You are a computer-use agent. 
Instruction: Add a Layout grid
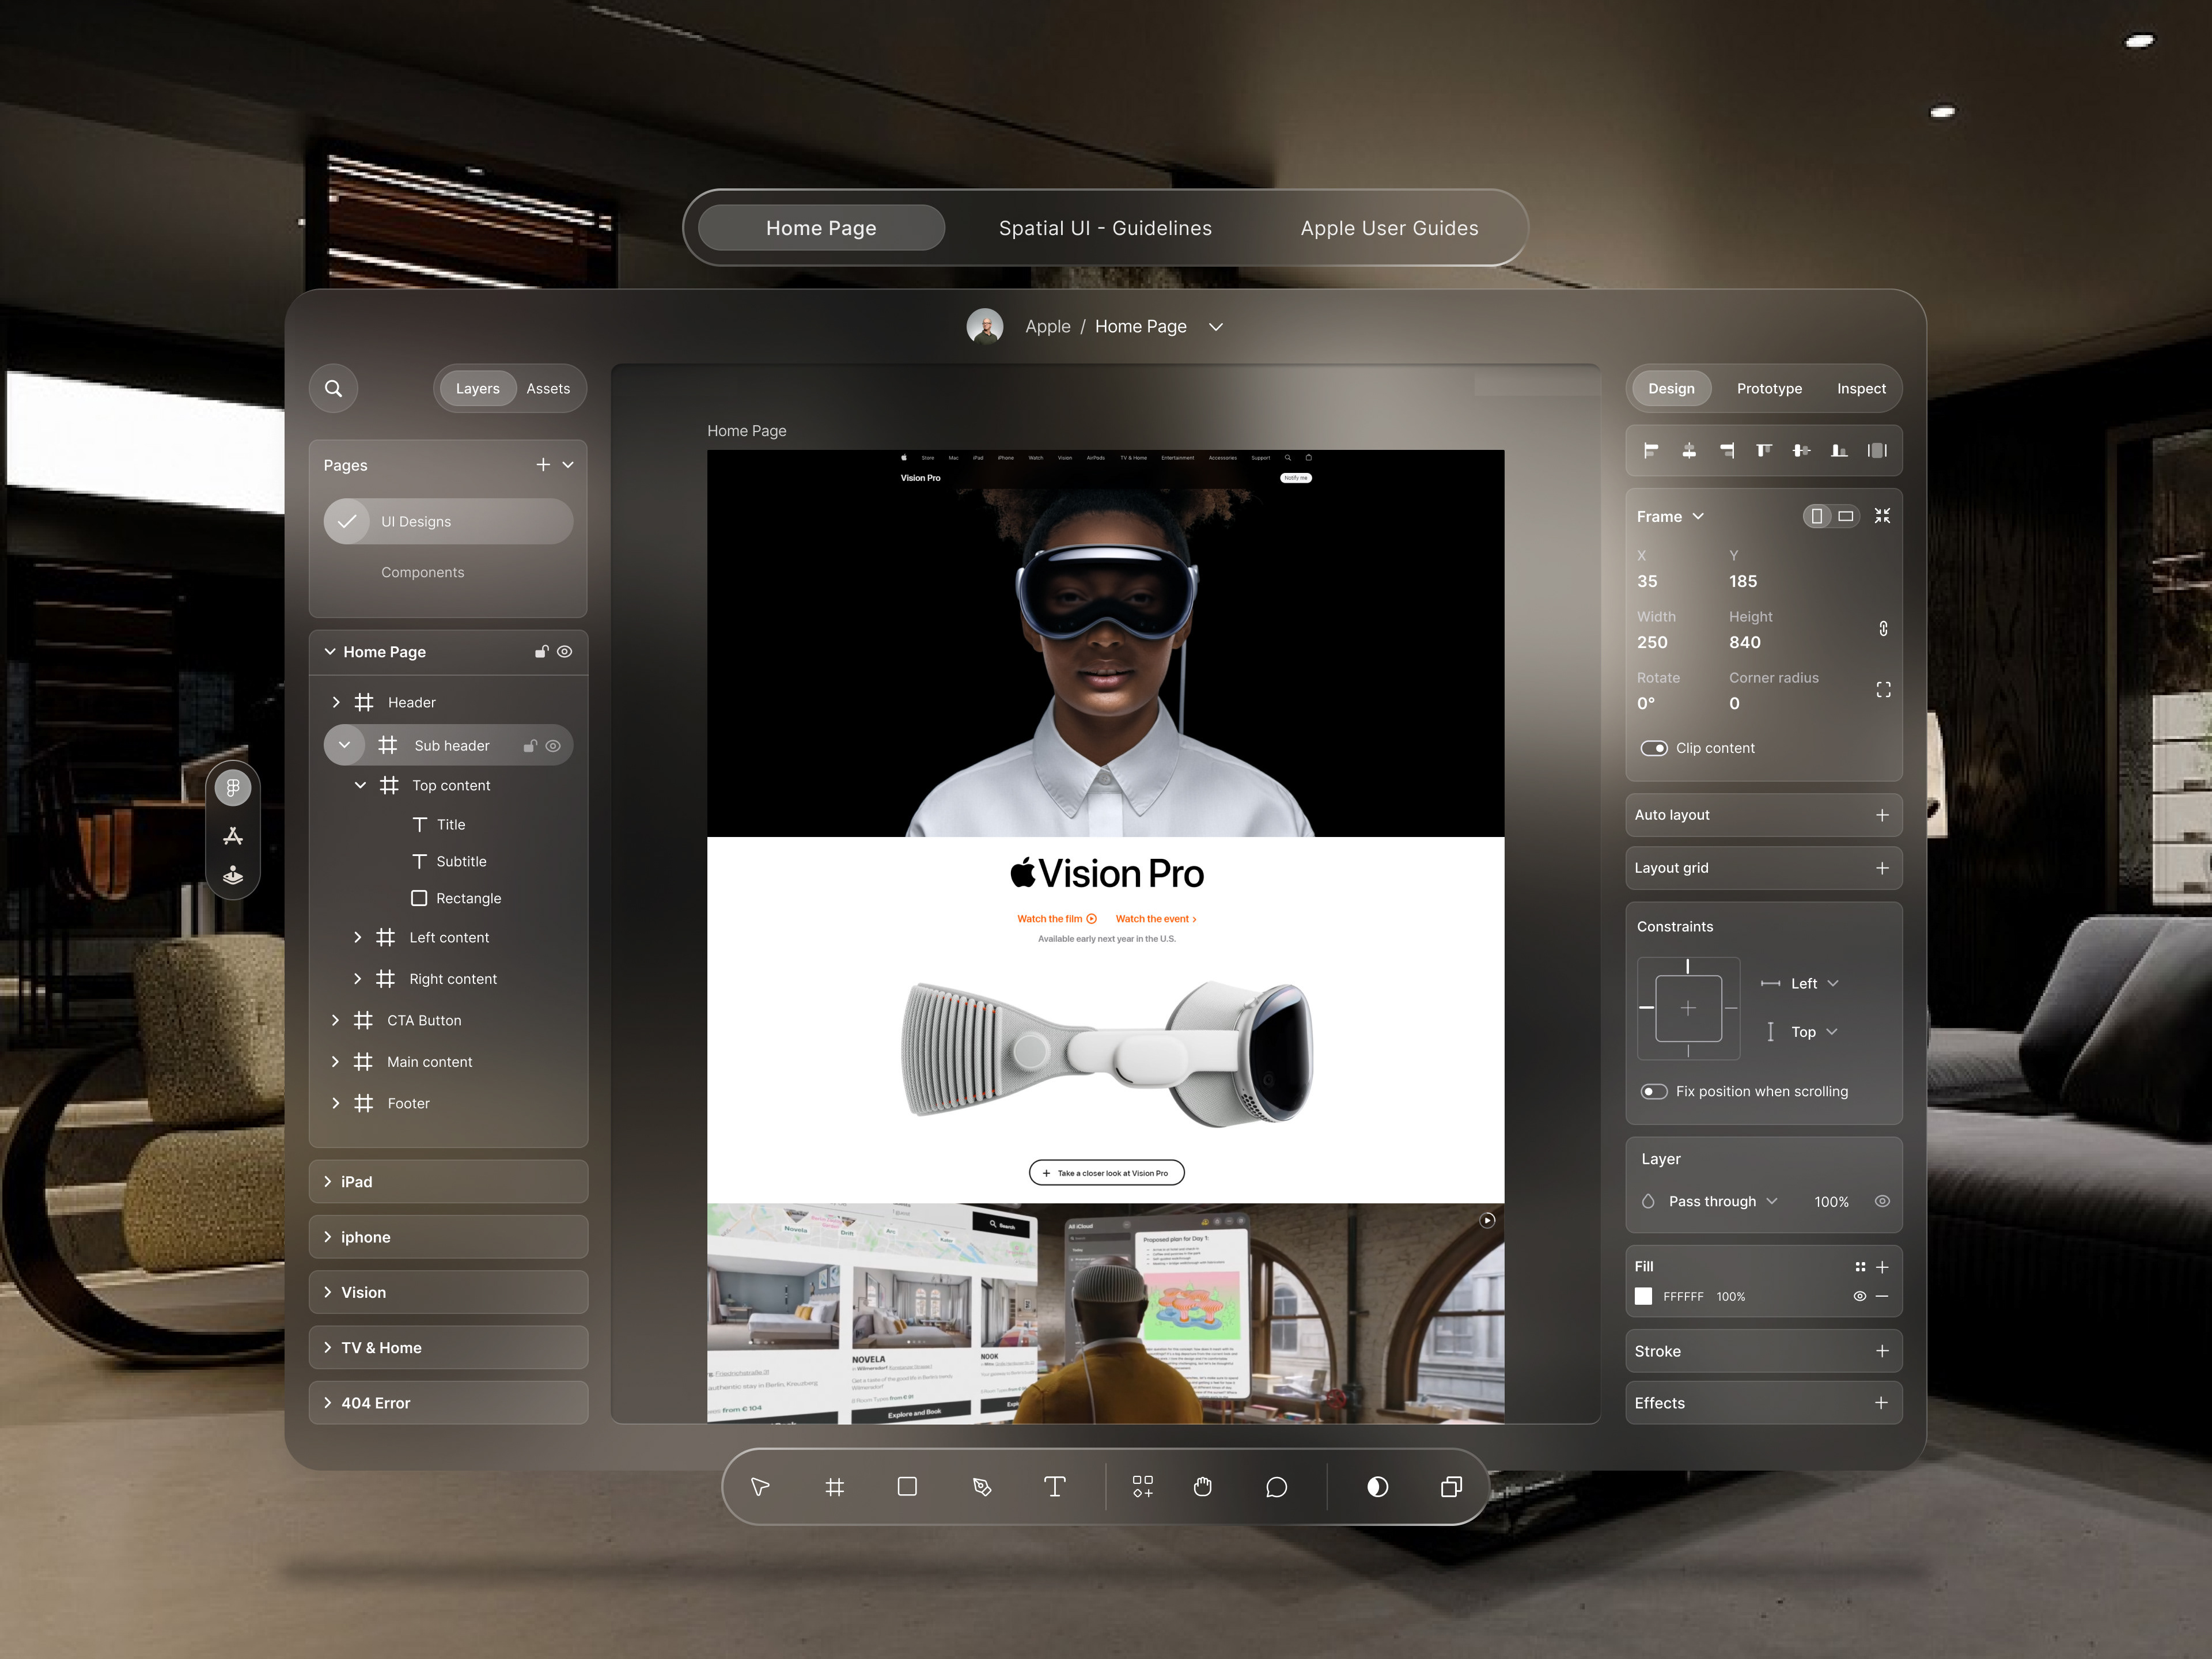click(1882, 868)
